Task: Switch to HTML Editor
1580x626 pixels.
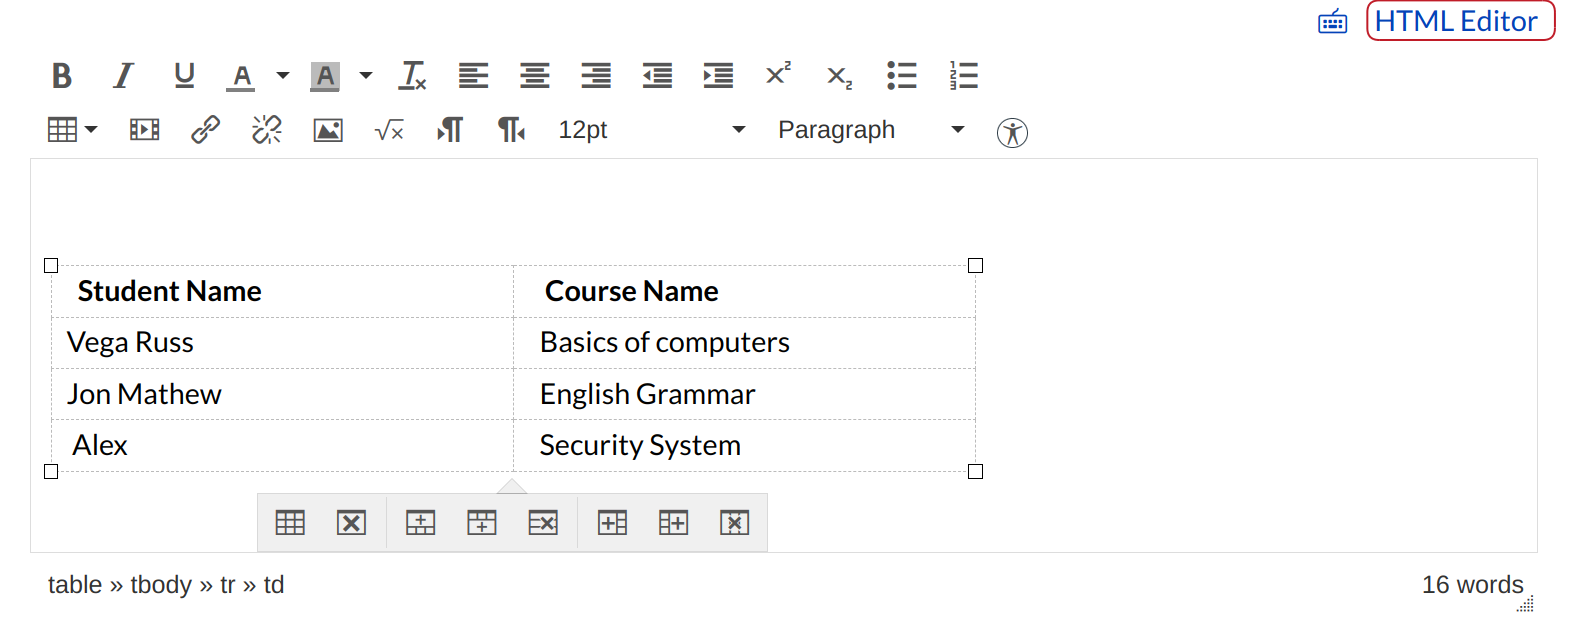Action: point(1459,21)
